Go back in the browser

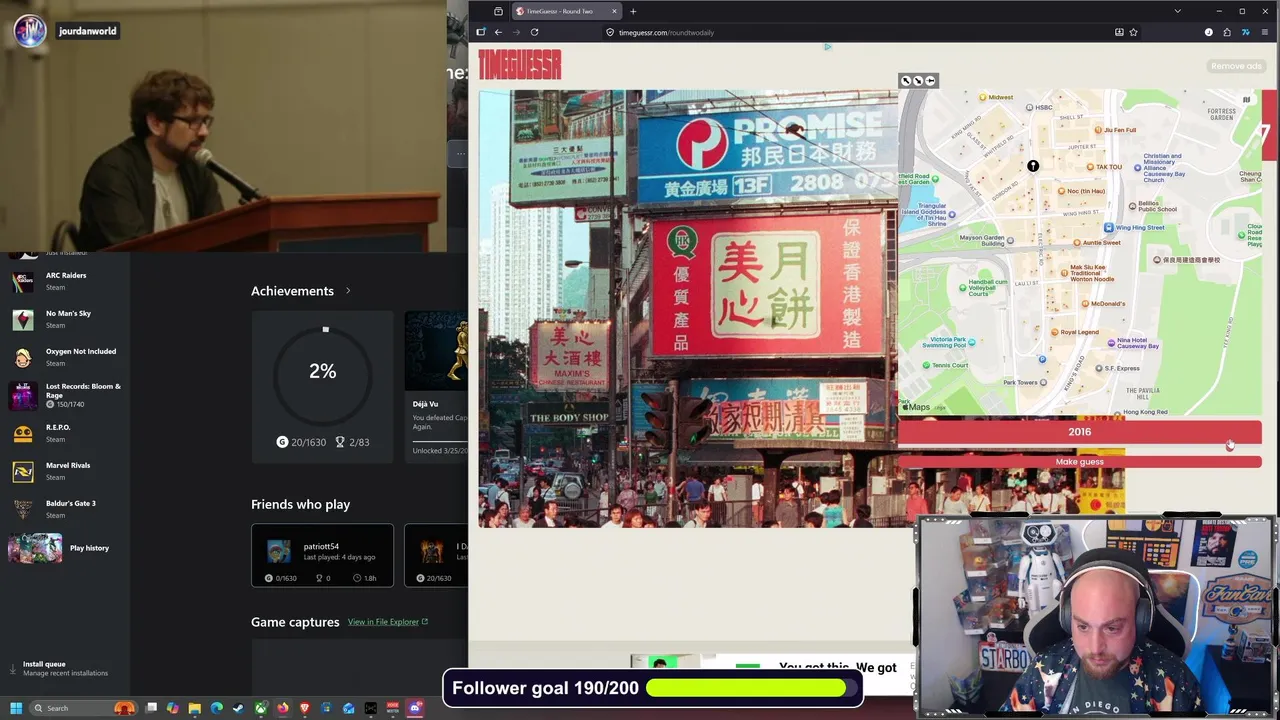pos(498,32)
